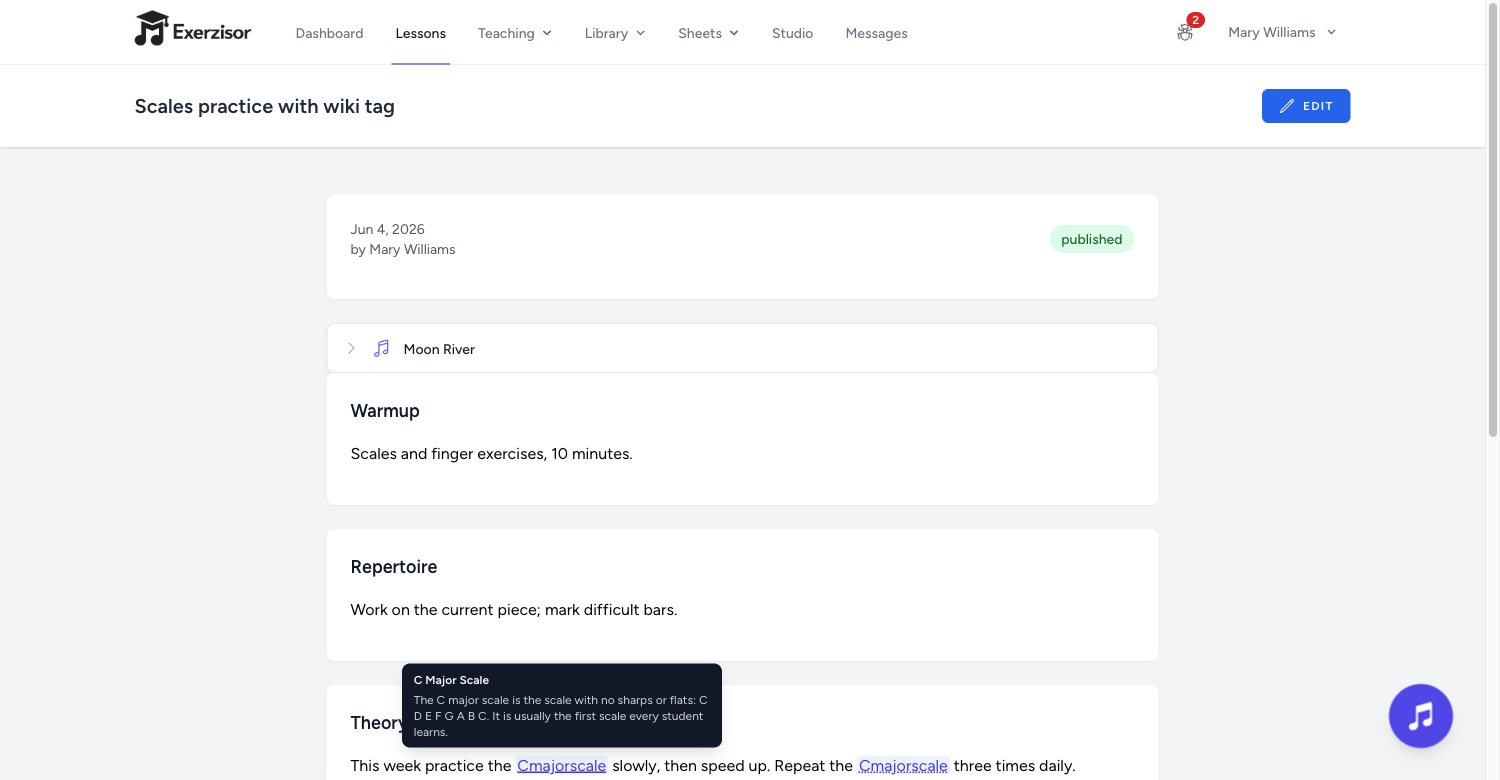This screenshot has width=1500, height=780.
Task: Click the 'by Mary Williams' author text
Action: 403,249
